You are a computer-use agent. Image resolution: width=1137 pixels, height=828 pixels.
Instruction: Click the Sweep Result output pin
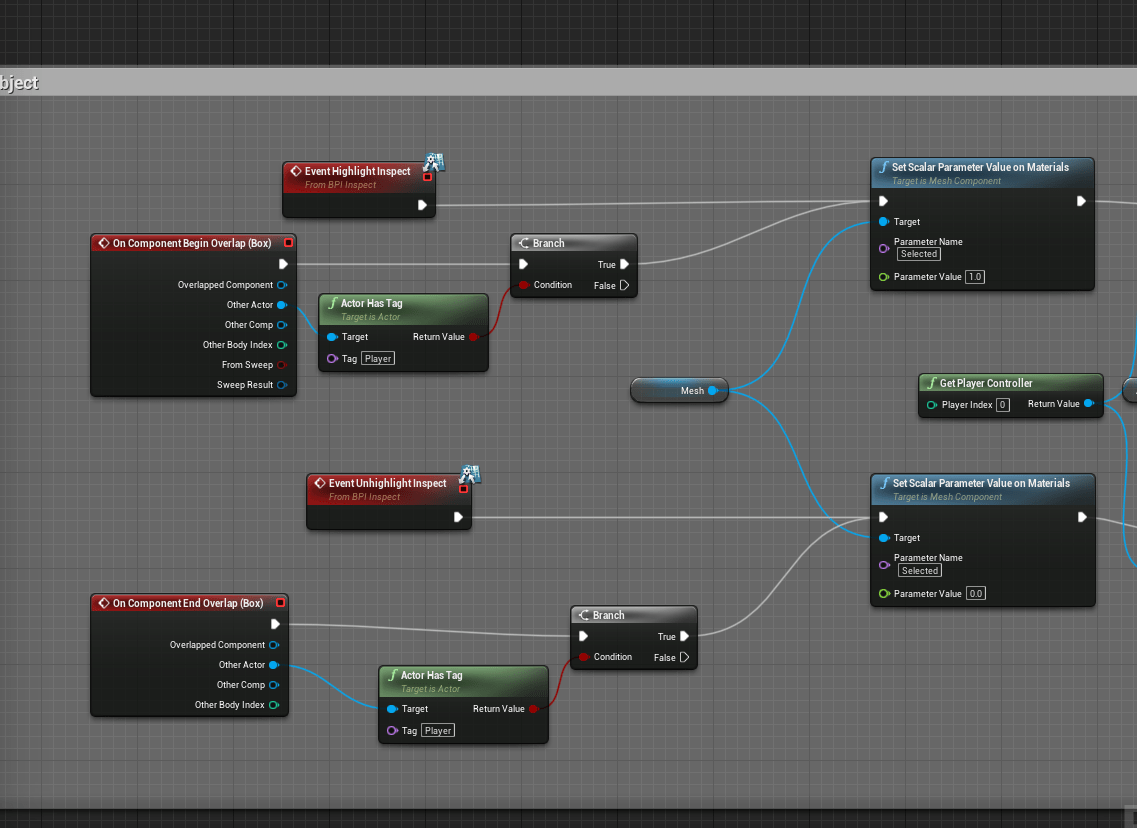(x=282, y=385)
